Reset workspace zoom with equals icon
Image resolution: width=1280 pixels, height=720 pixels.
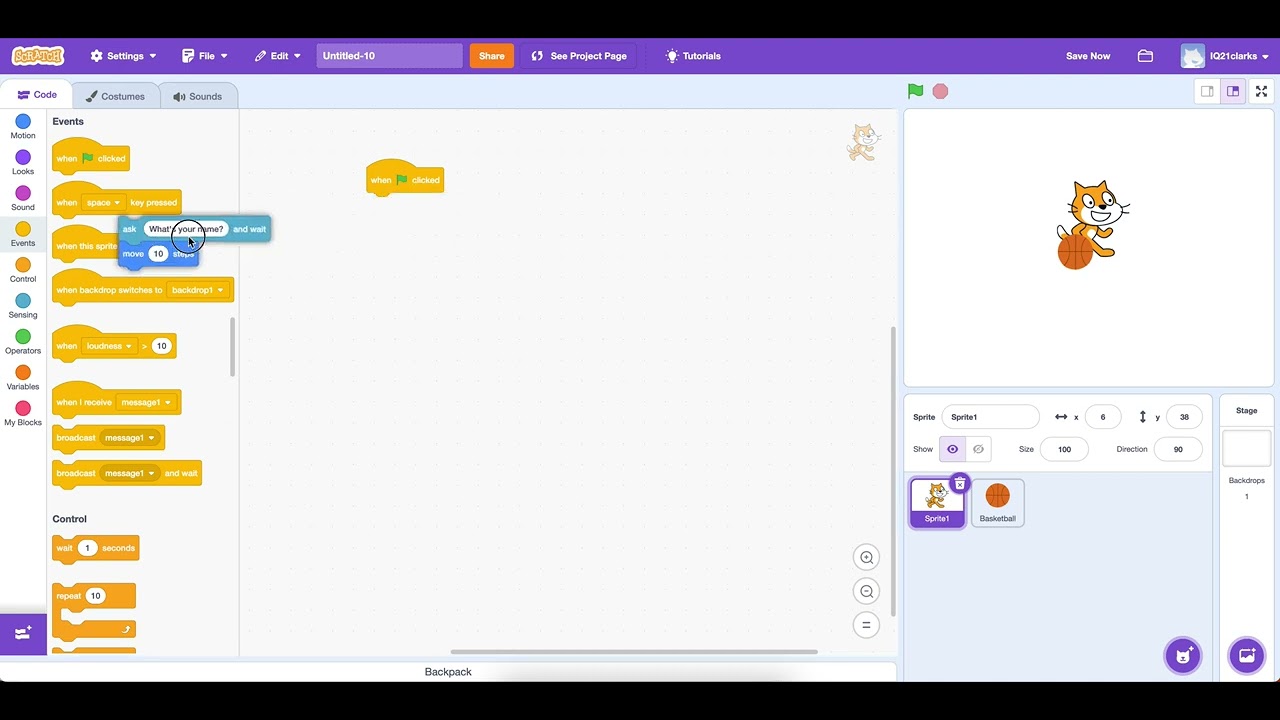867,625
